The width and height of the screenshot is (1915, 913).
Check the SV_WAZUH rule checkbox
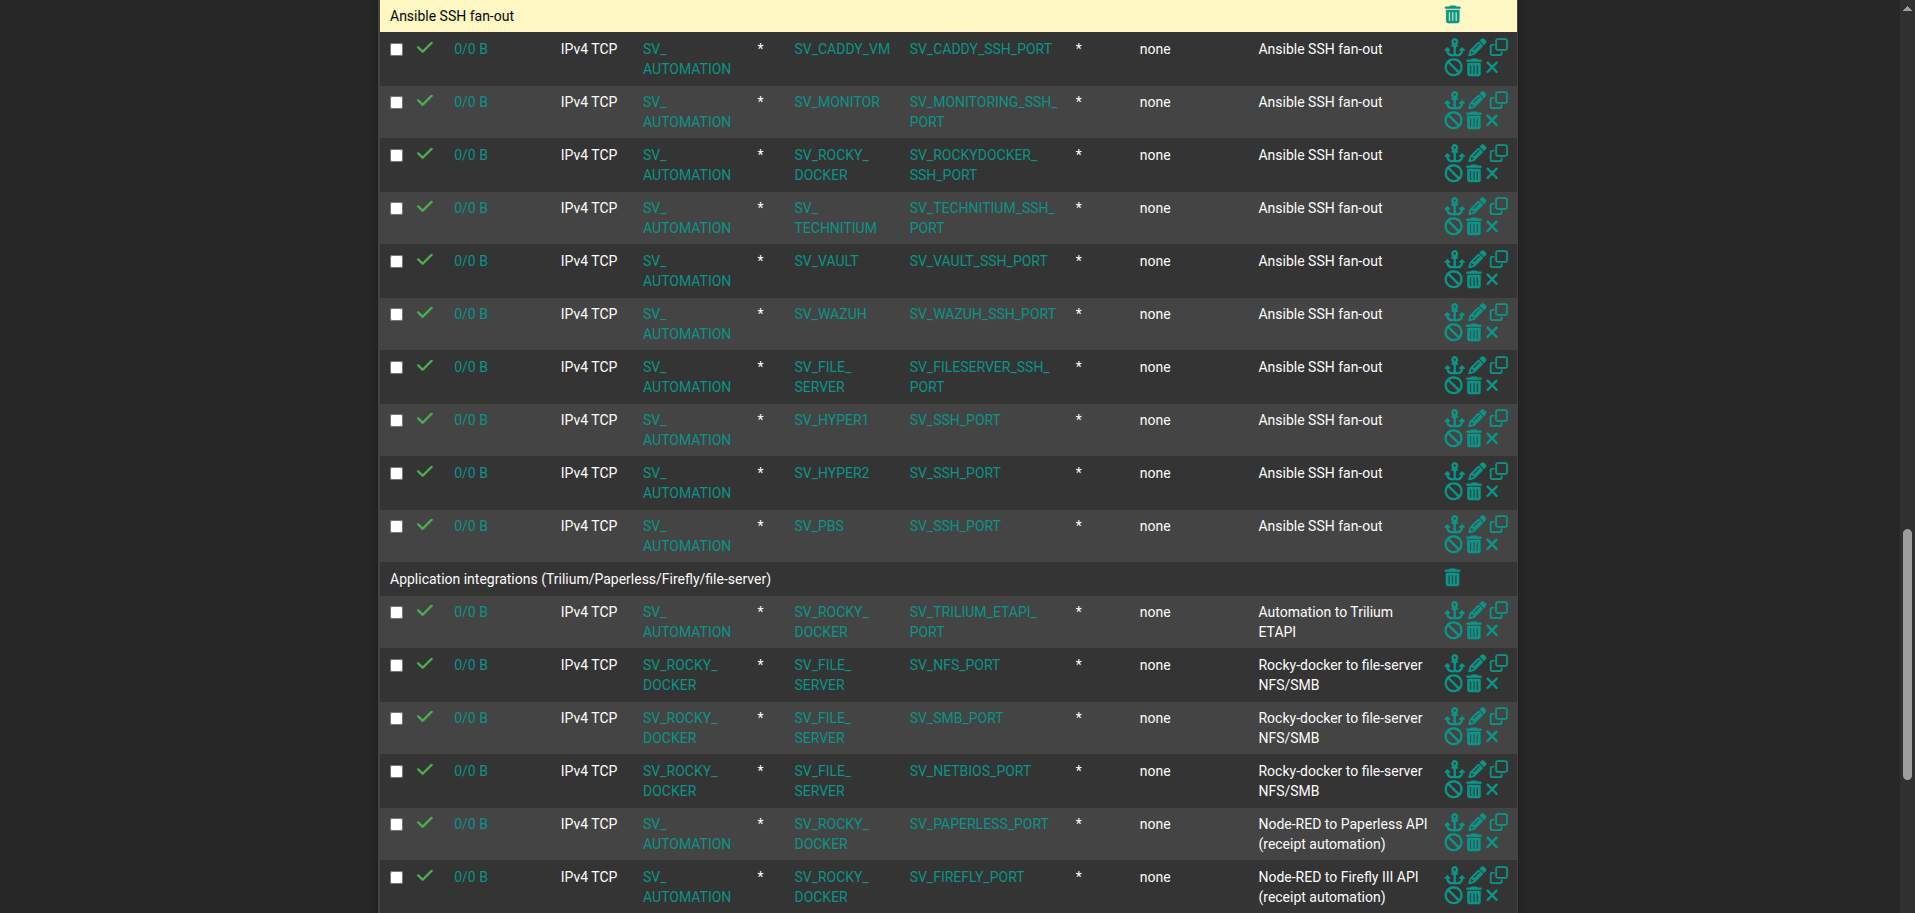397,314
